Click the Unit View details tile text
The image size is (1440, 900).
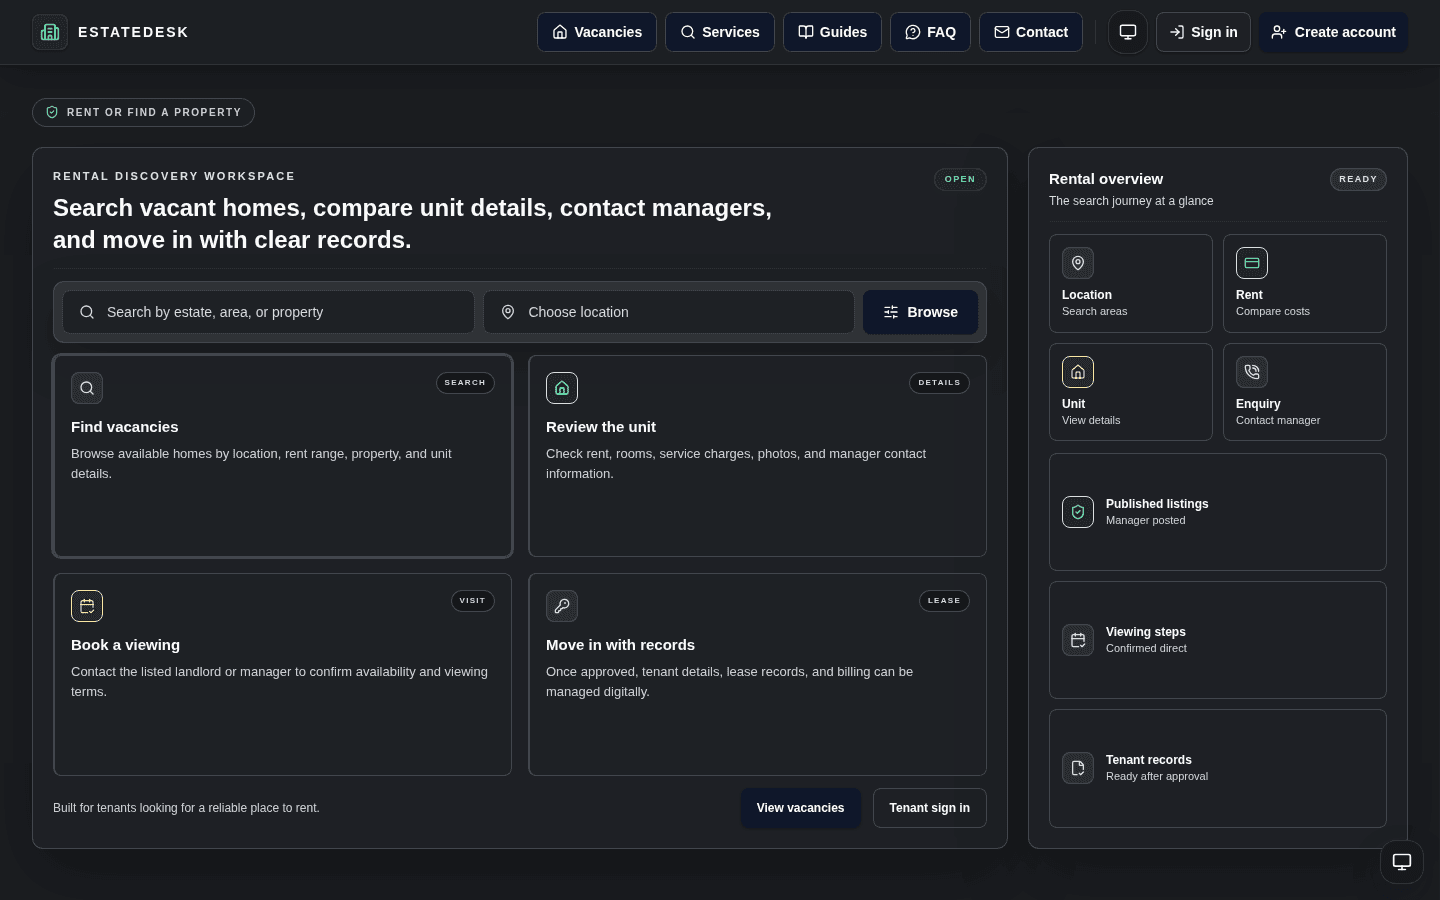coord(1091,412)
